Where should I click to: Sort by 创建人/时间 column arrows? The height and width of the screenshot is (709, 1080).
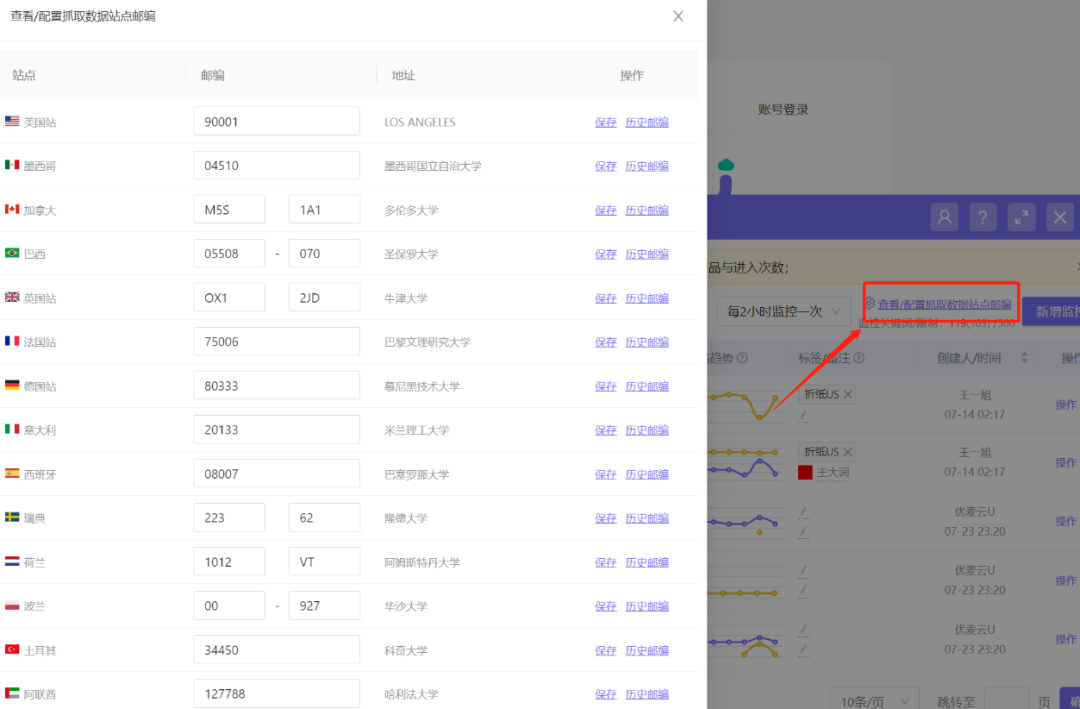coord(1024,358)
